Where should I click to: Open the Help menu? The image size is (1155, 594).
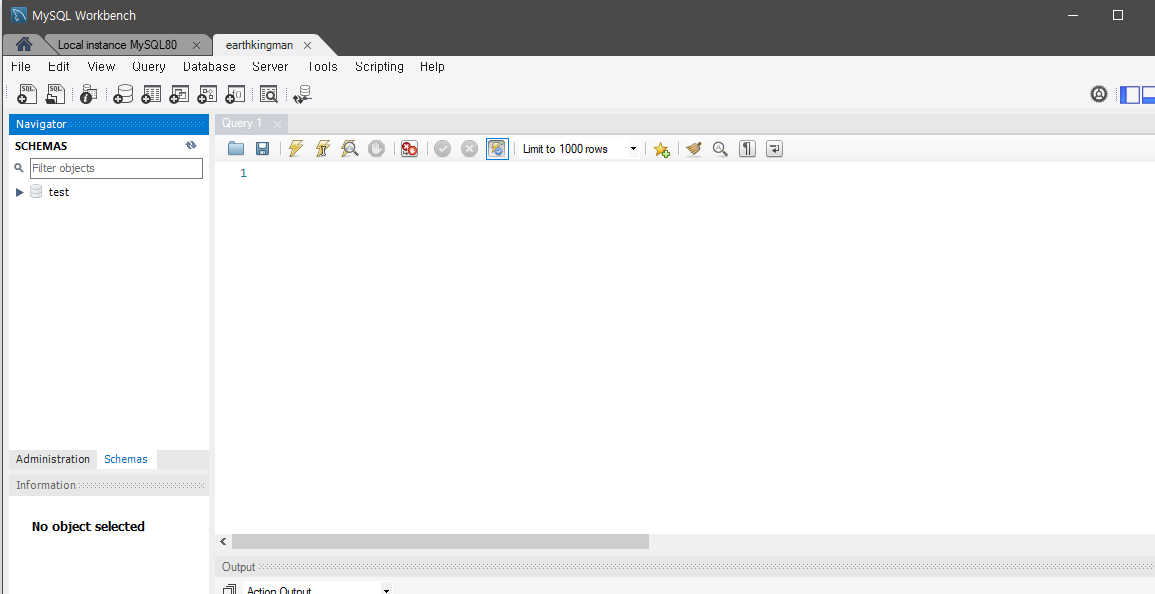click(432, 66)
